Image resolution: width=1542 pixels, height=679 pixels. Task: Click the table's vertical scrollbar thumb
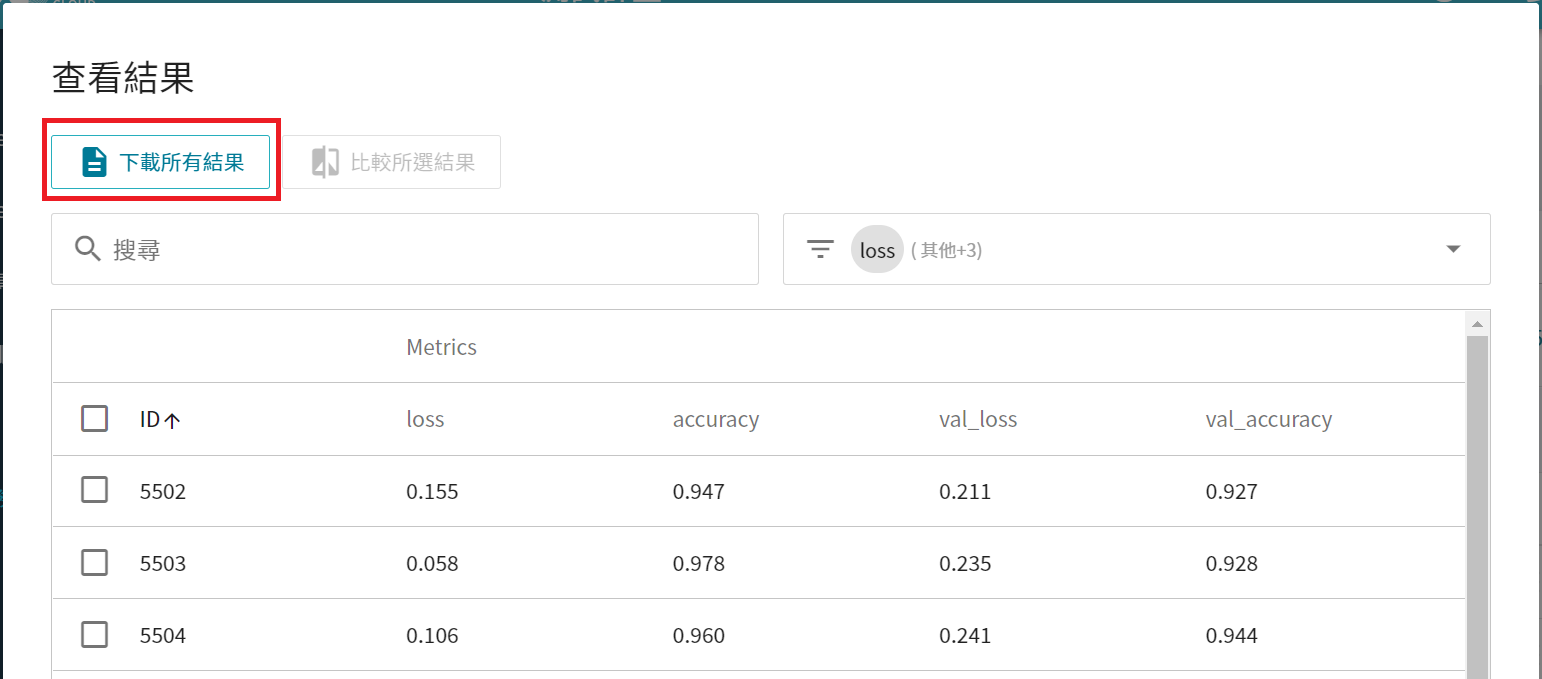pyautogui.click(x=1476, y=500)
